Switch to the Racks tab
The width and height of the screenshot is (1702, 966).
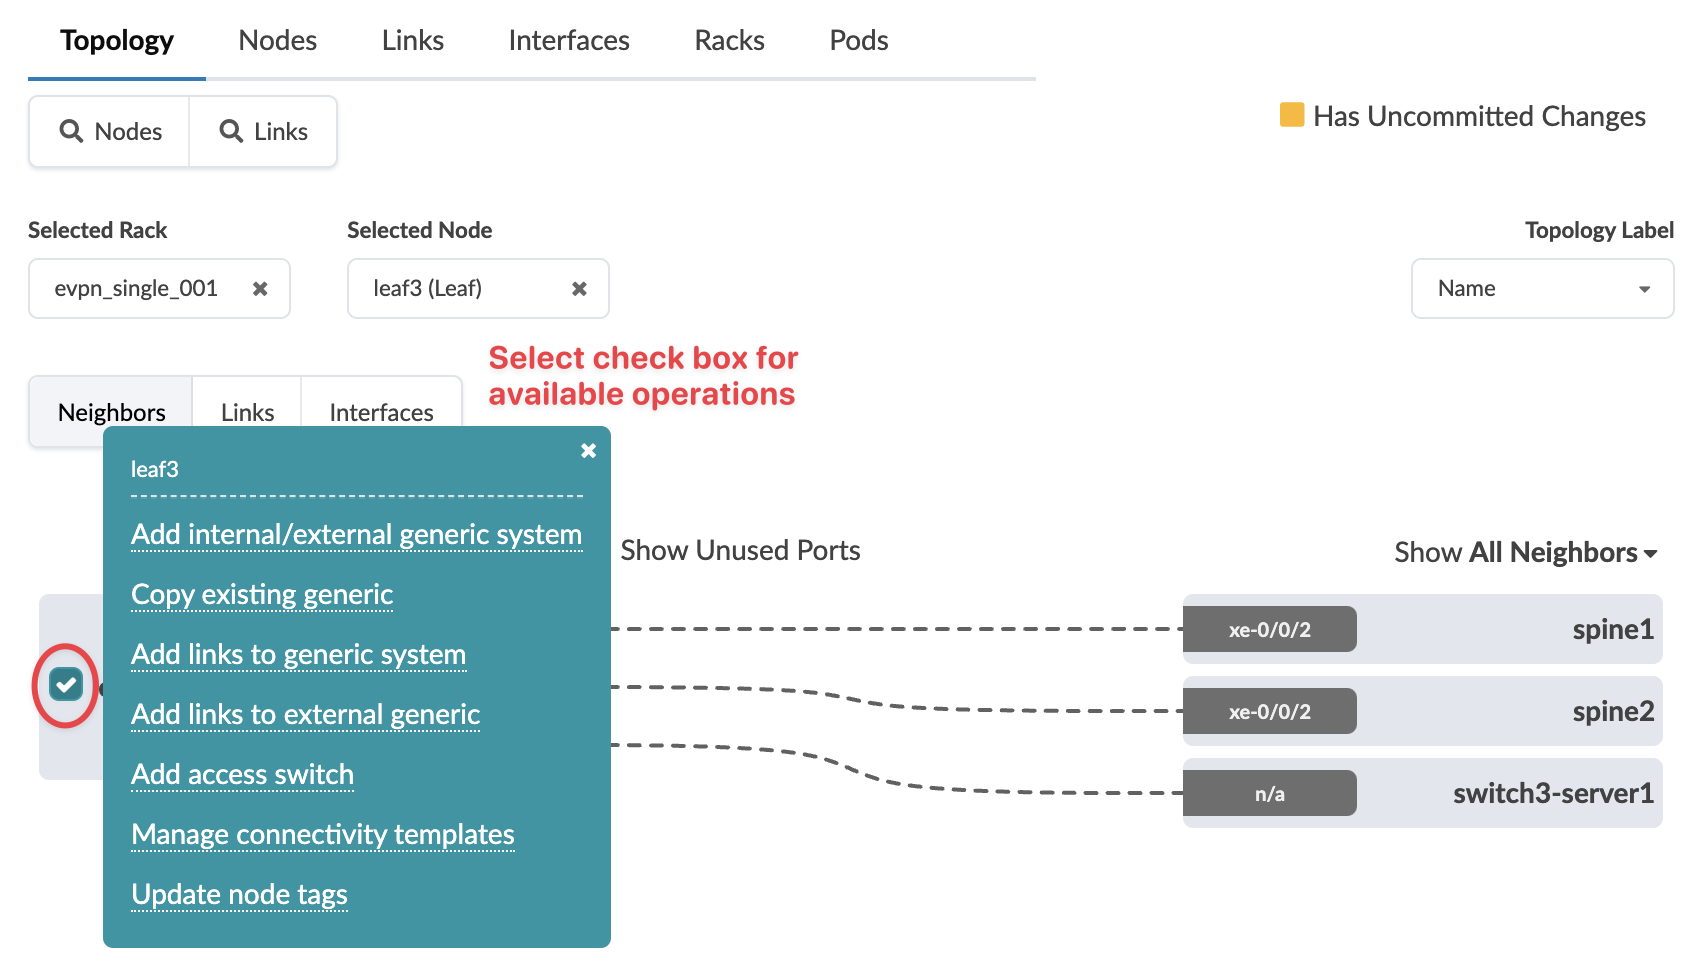pos(729,40)
